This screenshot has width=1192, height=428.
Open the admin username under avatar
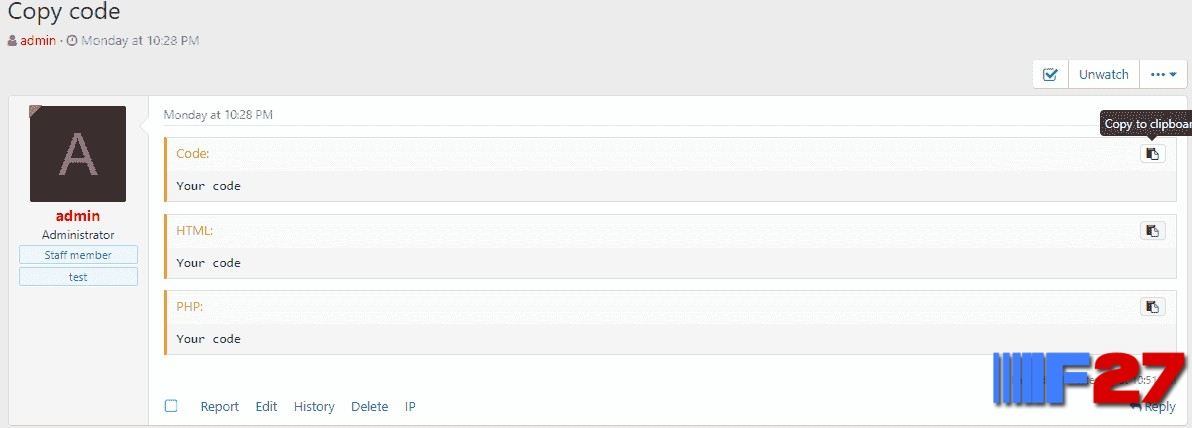click(x=78, y=216)
